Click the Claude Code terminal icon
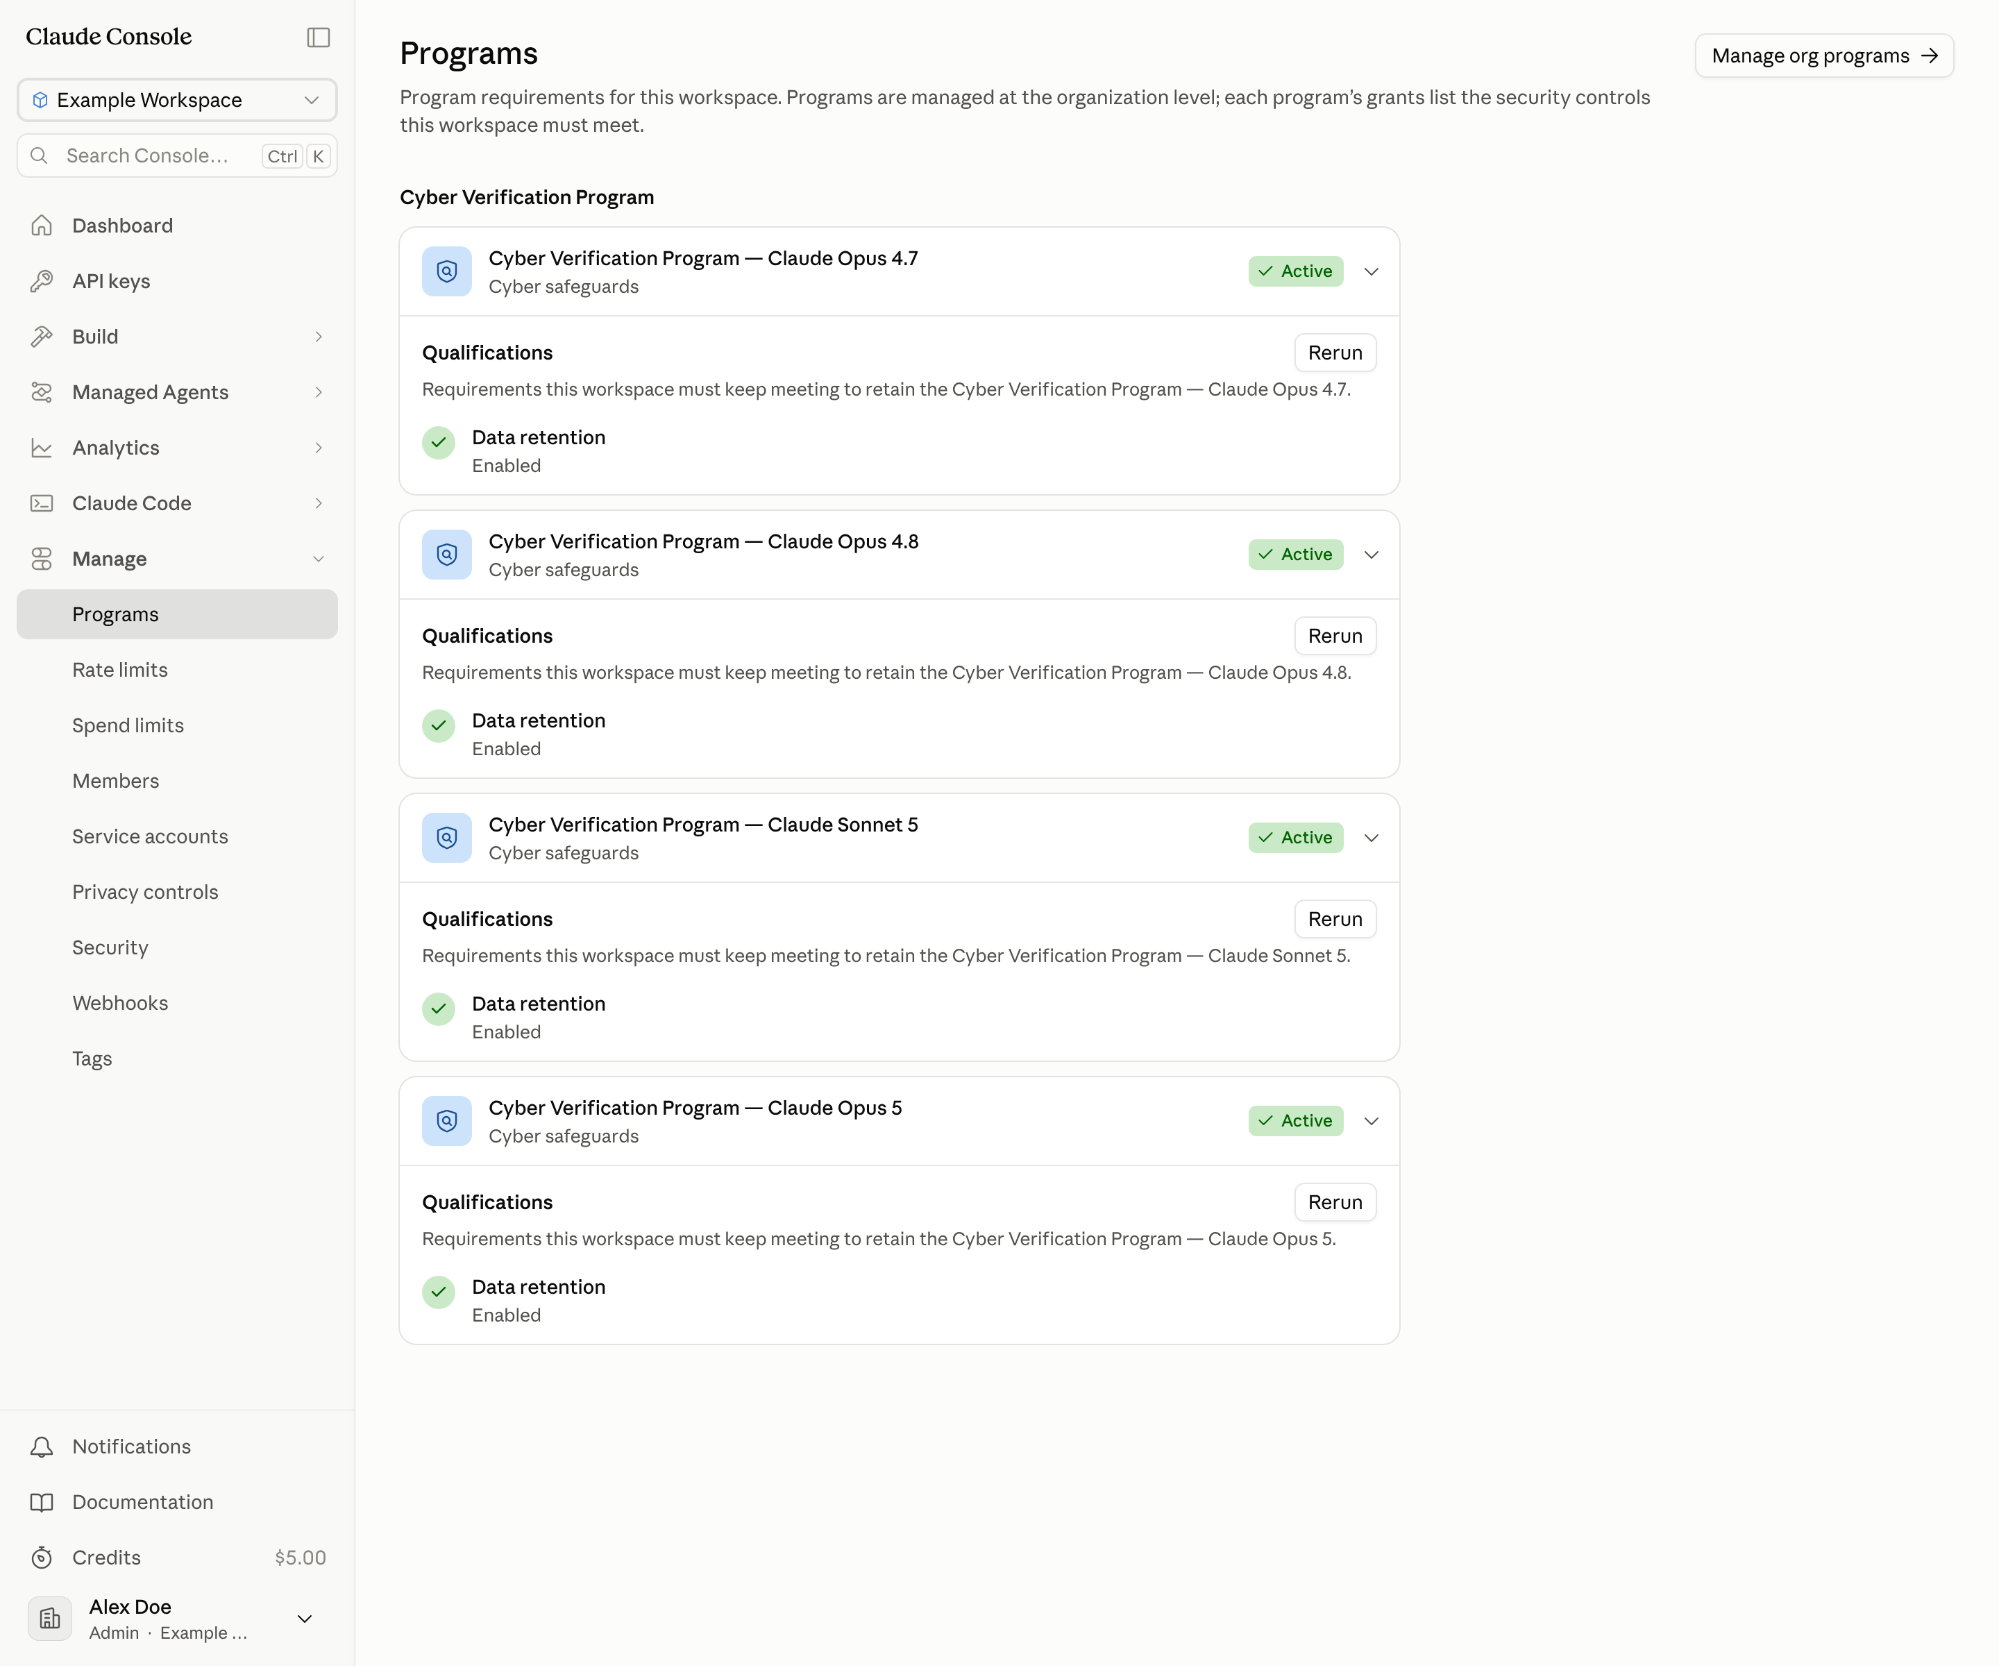Viewport: 1999px width, 1666px height. (x=42, y=503)
